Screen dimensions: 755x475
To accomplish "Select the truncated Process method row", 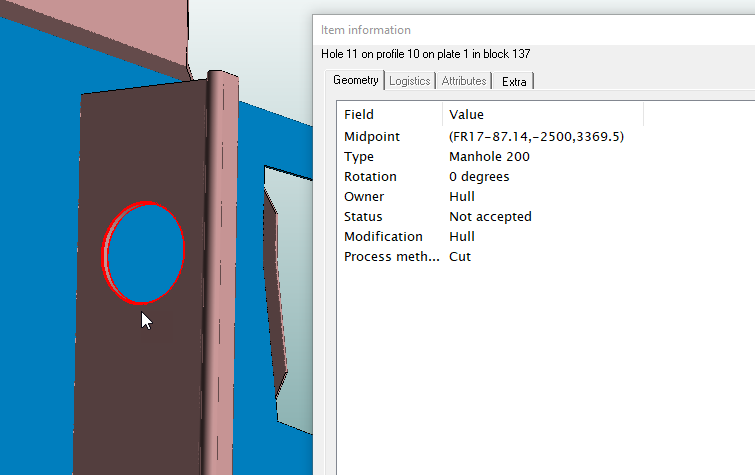I will pos(391,257).
